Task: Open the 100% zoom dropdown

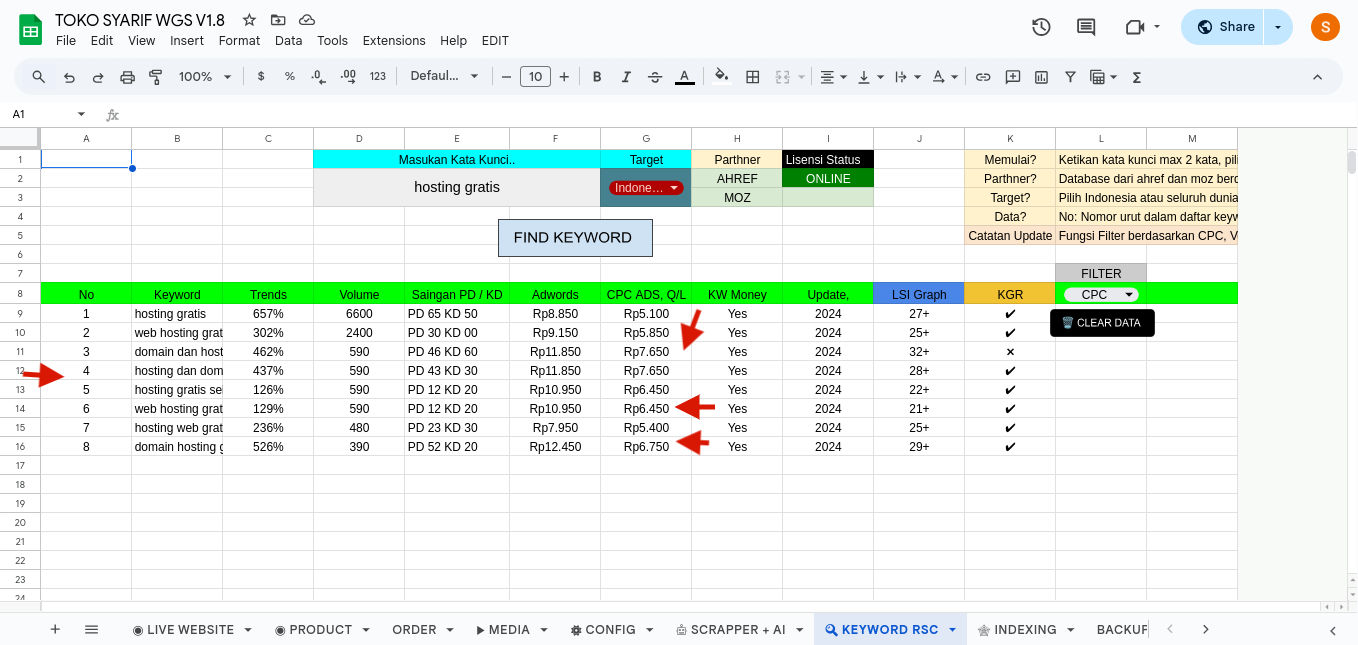Action: point(204,76)
